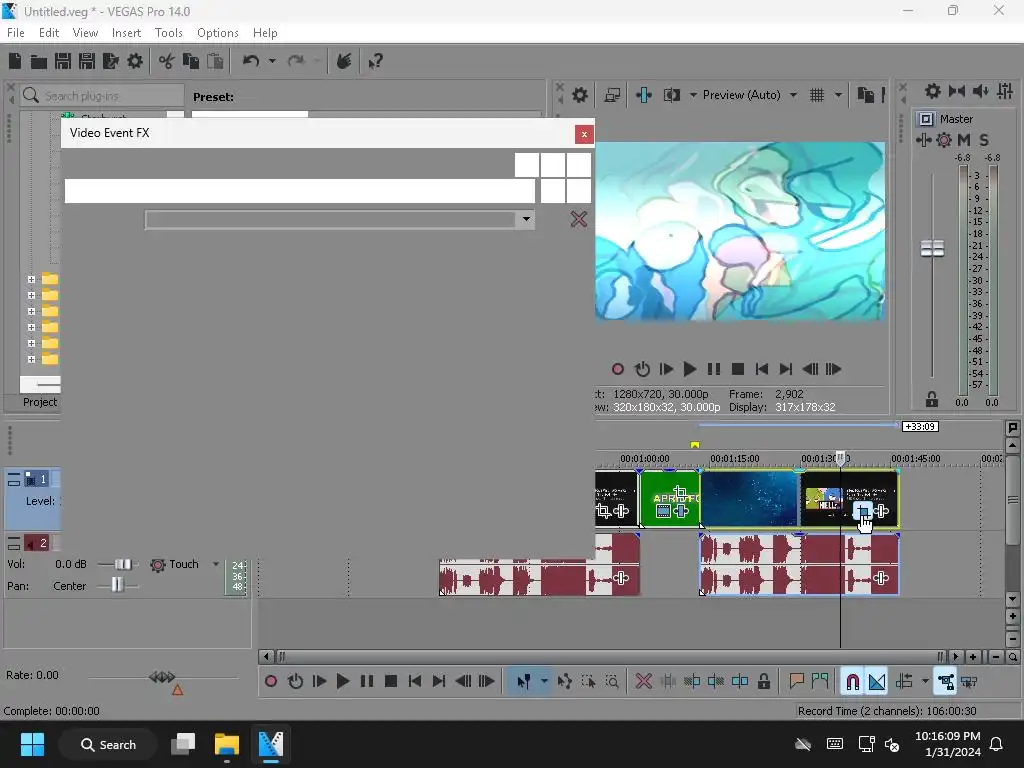
Task: Select the Envelope Edit tool
Action: (x=564, y=682)
